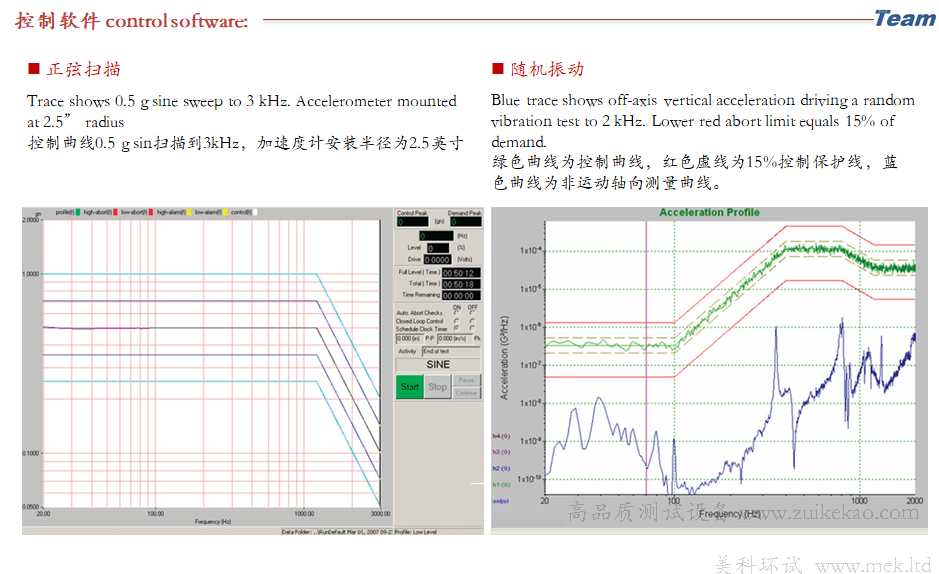Turn Closed Loop Control OFF

(472, 320)
